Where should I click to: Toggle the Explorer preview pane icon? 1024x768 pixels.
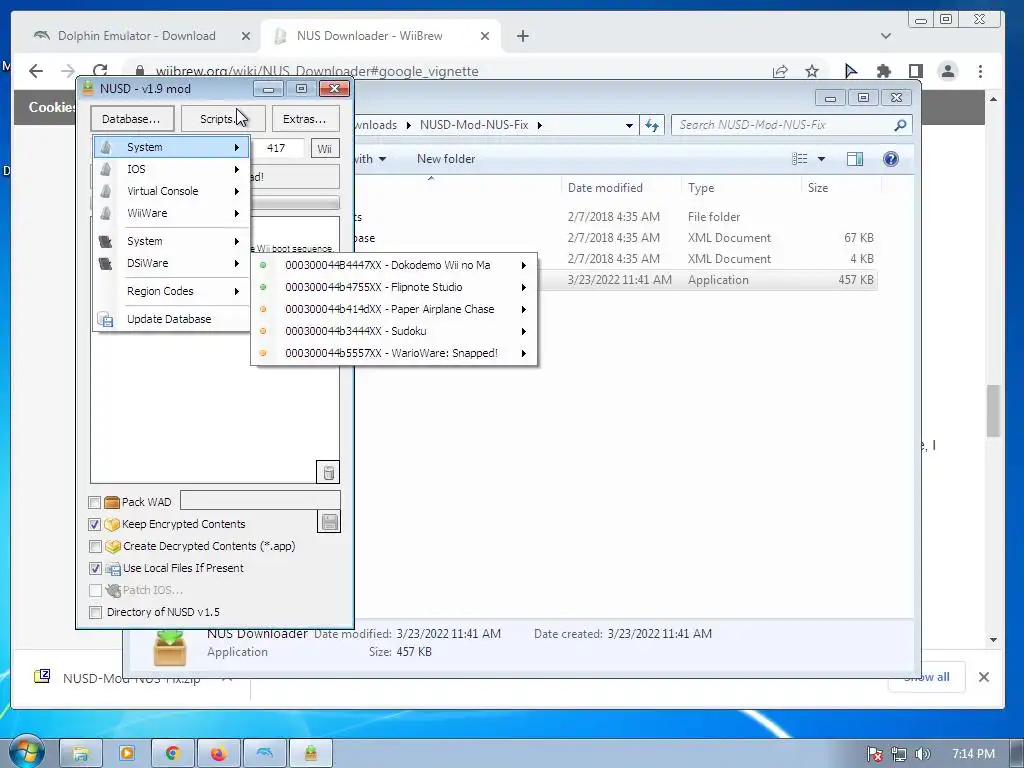click(x=855, y=159)
